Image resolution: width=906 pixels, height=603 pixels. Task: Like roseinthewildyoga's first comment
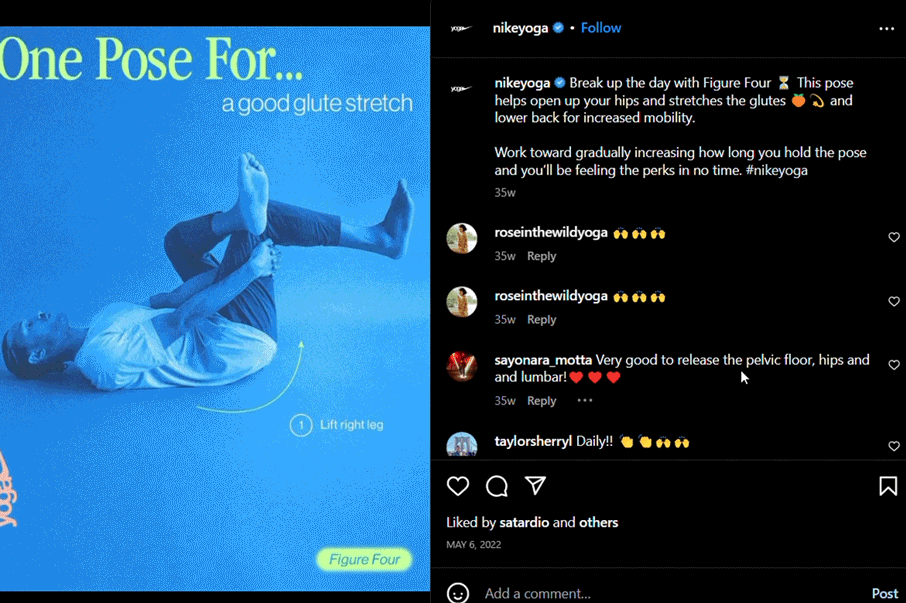click(894, 237)
